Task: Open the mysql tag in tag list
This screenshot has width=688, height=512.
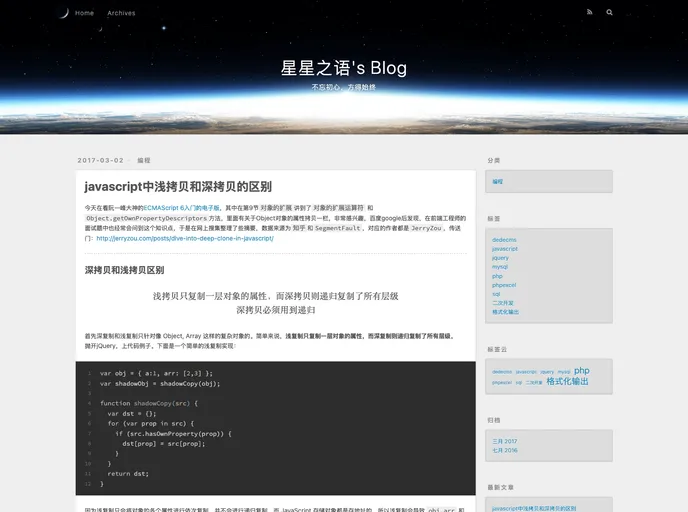Action: [x=500, y=267]
